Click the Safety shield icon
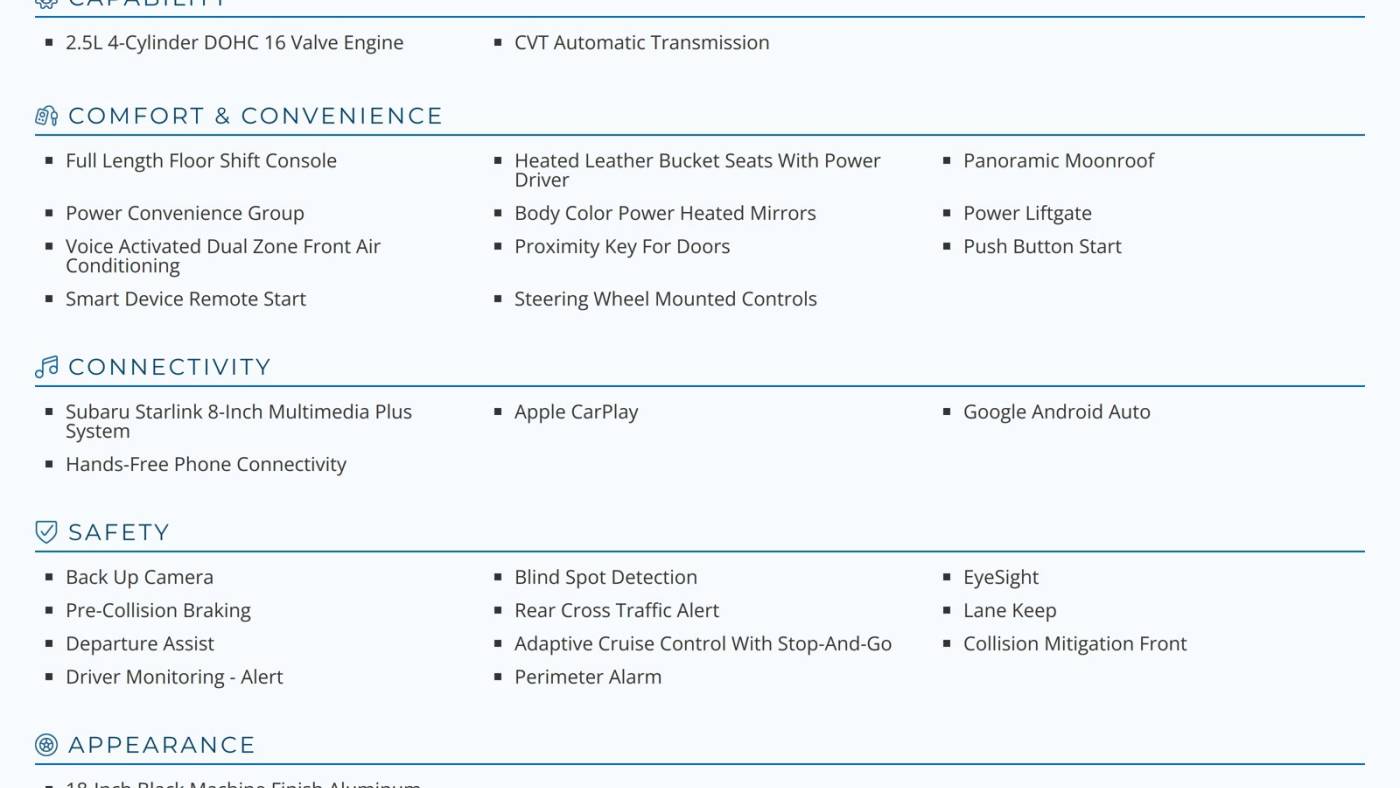 tap(46, 532)
